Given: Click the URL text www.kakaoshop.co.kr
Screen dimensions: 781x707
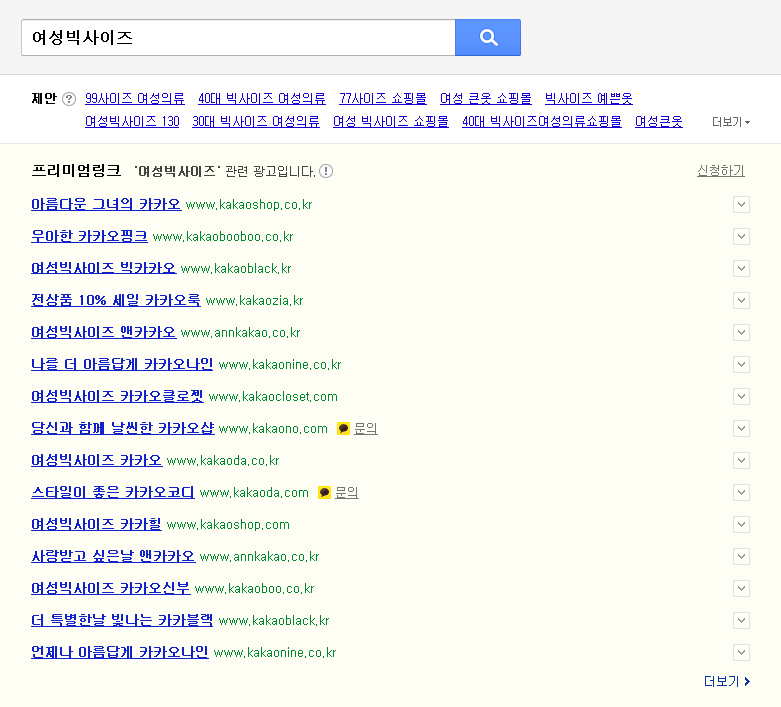Looking at the screenshot, I should click(249, 205).
